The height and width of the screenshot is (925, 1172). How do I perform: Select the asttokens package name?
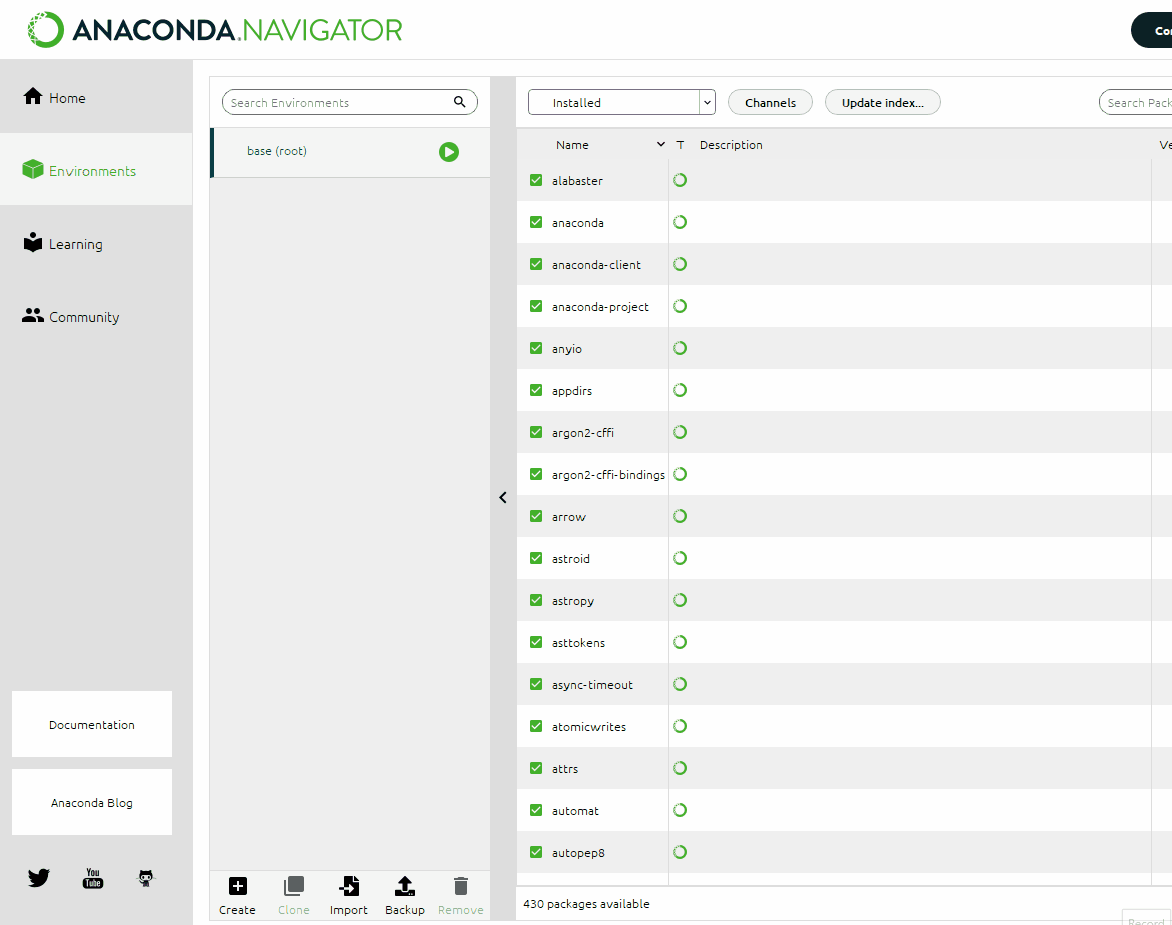click(579, 643)
